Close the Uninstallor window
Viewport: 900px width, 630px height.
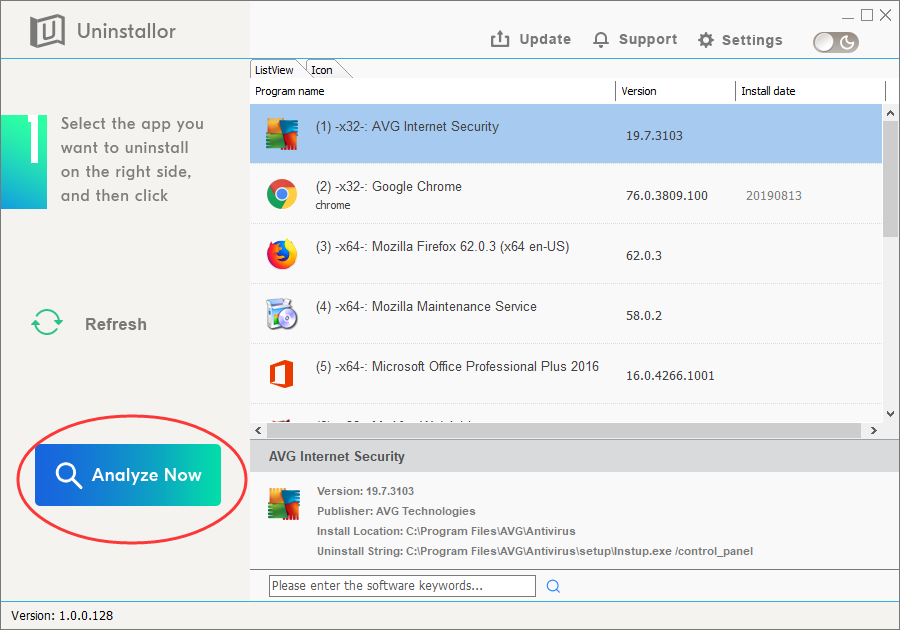click(x=886, y=15)
